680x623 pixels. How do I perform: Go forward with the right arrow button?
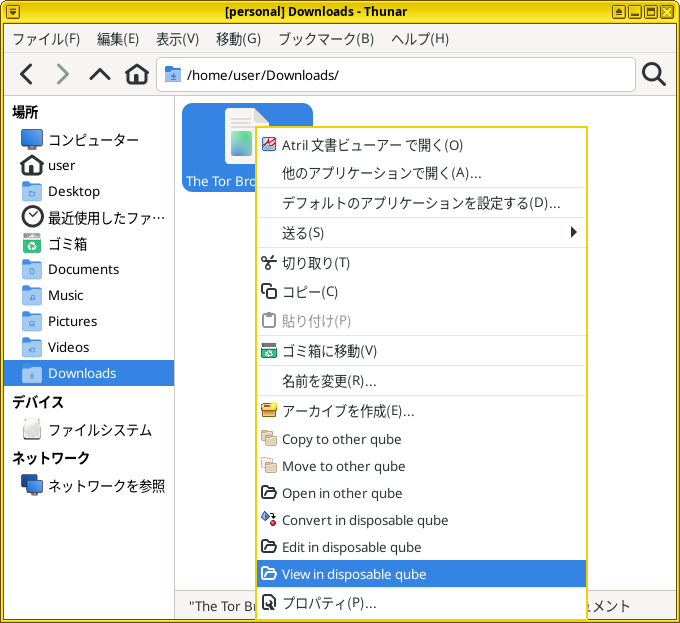coord(63,74)
